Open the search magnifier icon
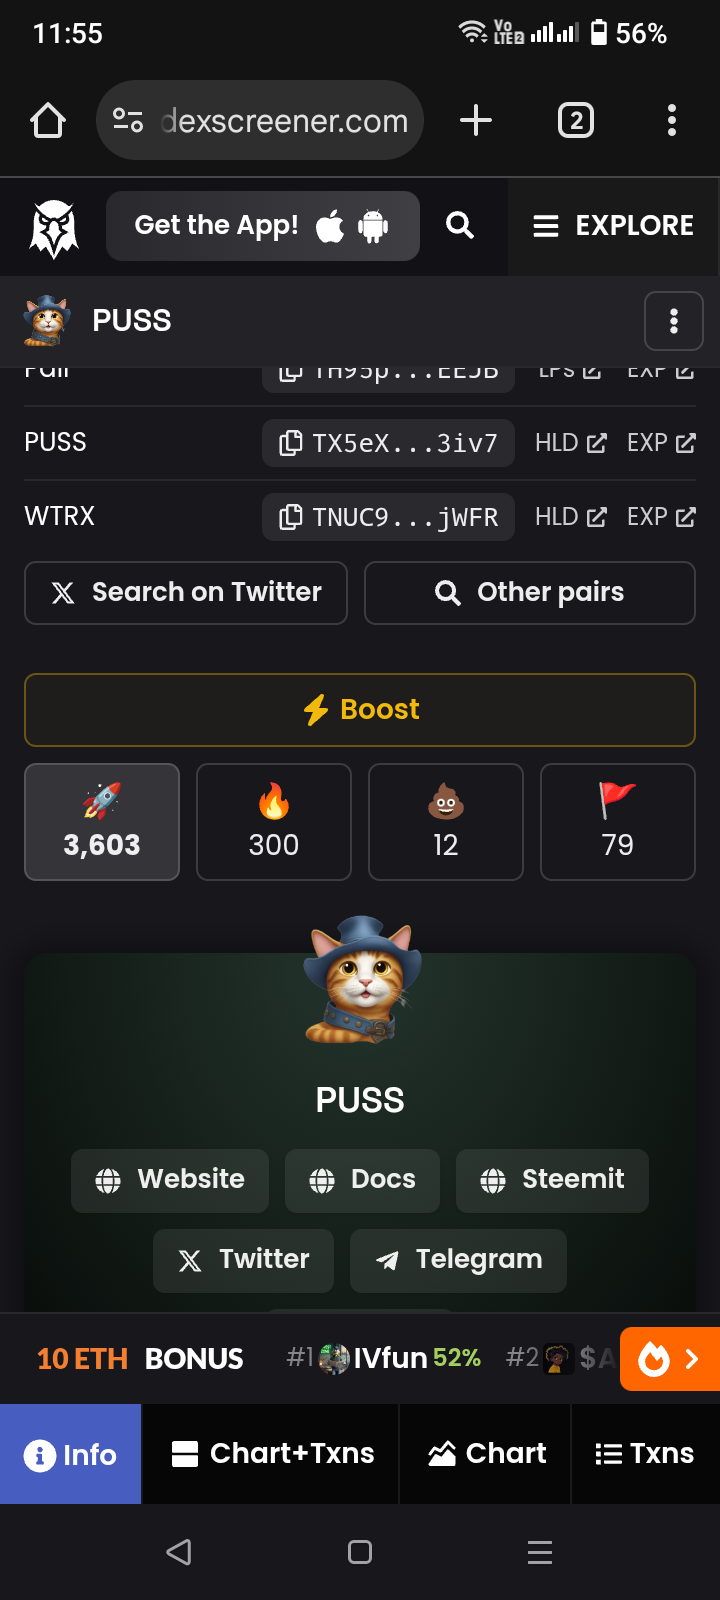 (460, 226)
